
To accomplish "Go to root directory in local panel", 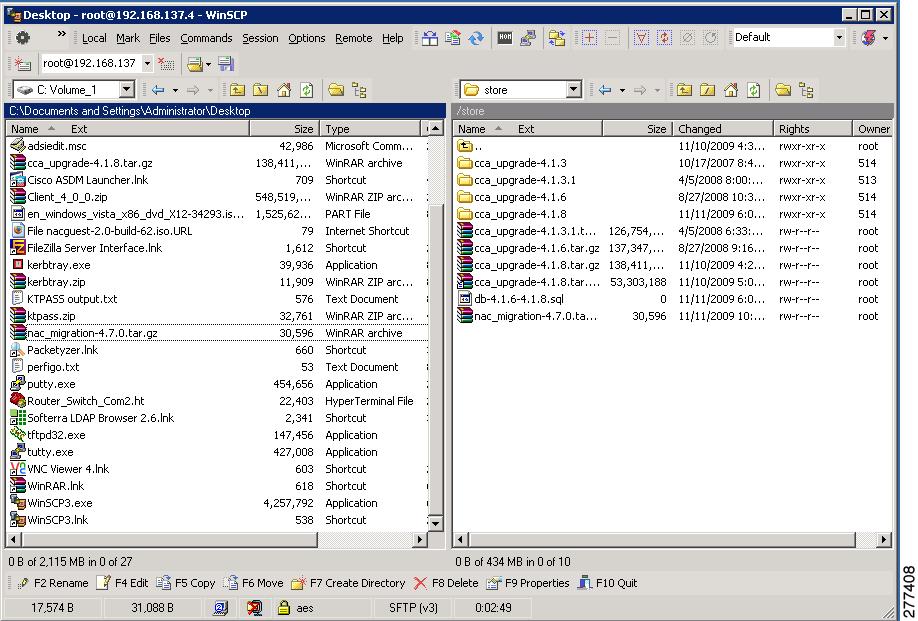I will pyautogui.click(x=261, y=90).
